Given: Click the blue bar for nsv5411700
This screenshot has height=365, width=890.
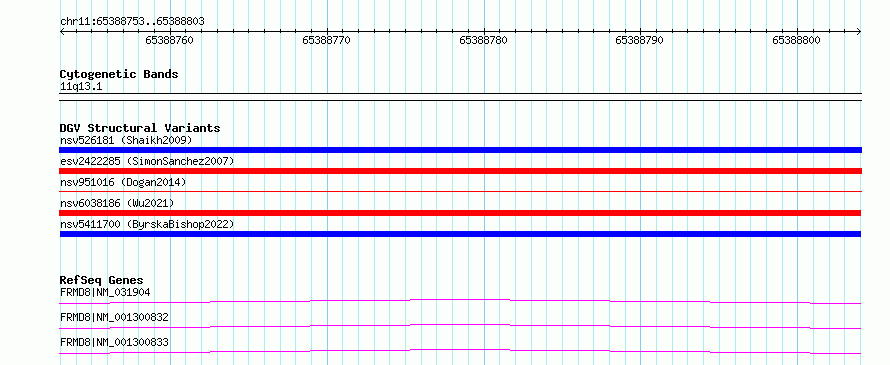Looking at the screenshot, I should click(460, 234).
